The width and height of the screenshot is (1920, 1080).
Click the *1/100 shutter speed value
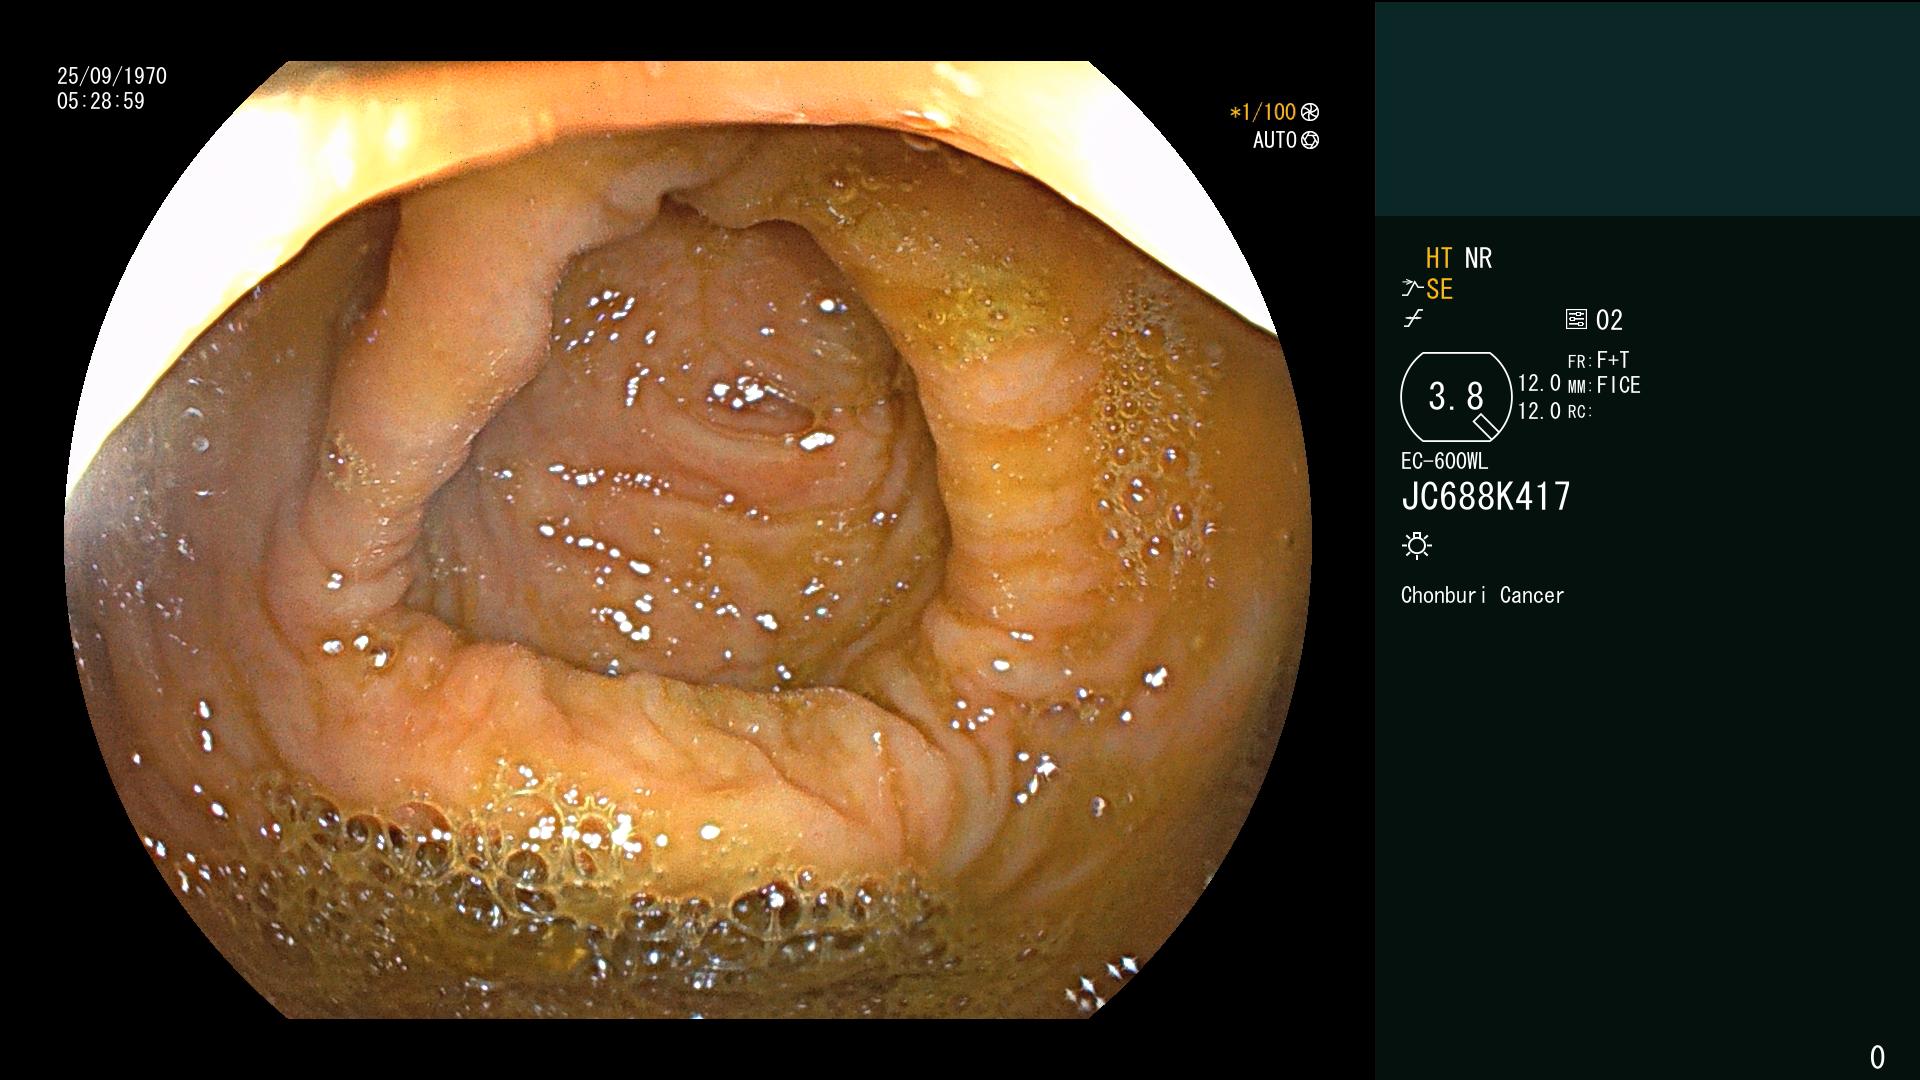[x=1262, y=112]
